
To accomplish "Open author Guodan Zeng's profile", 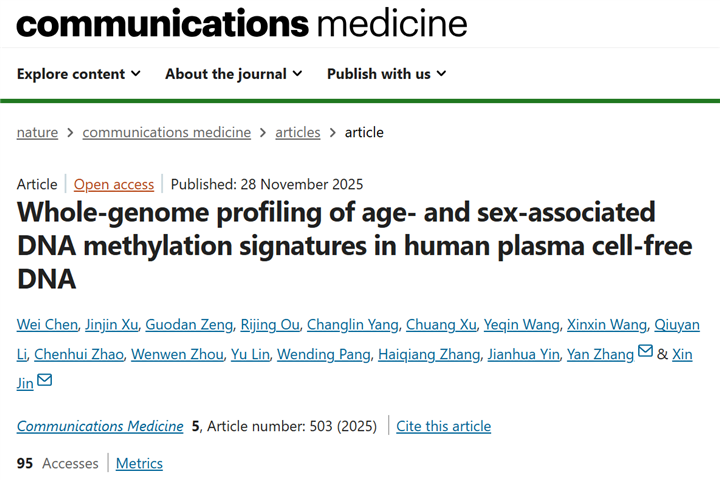I will tap(189, 325).
